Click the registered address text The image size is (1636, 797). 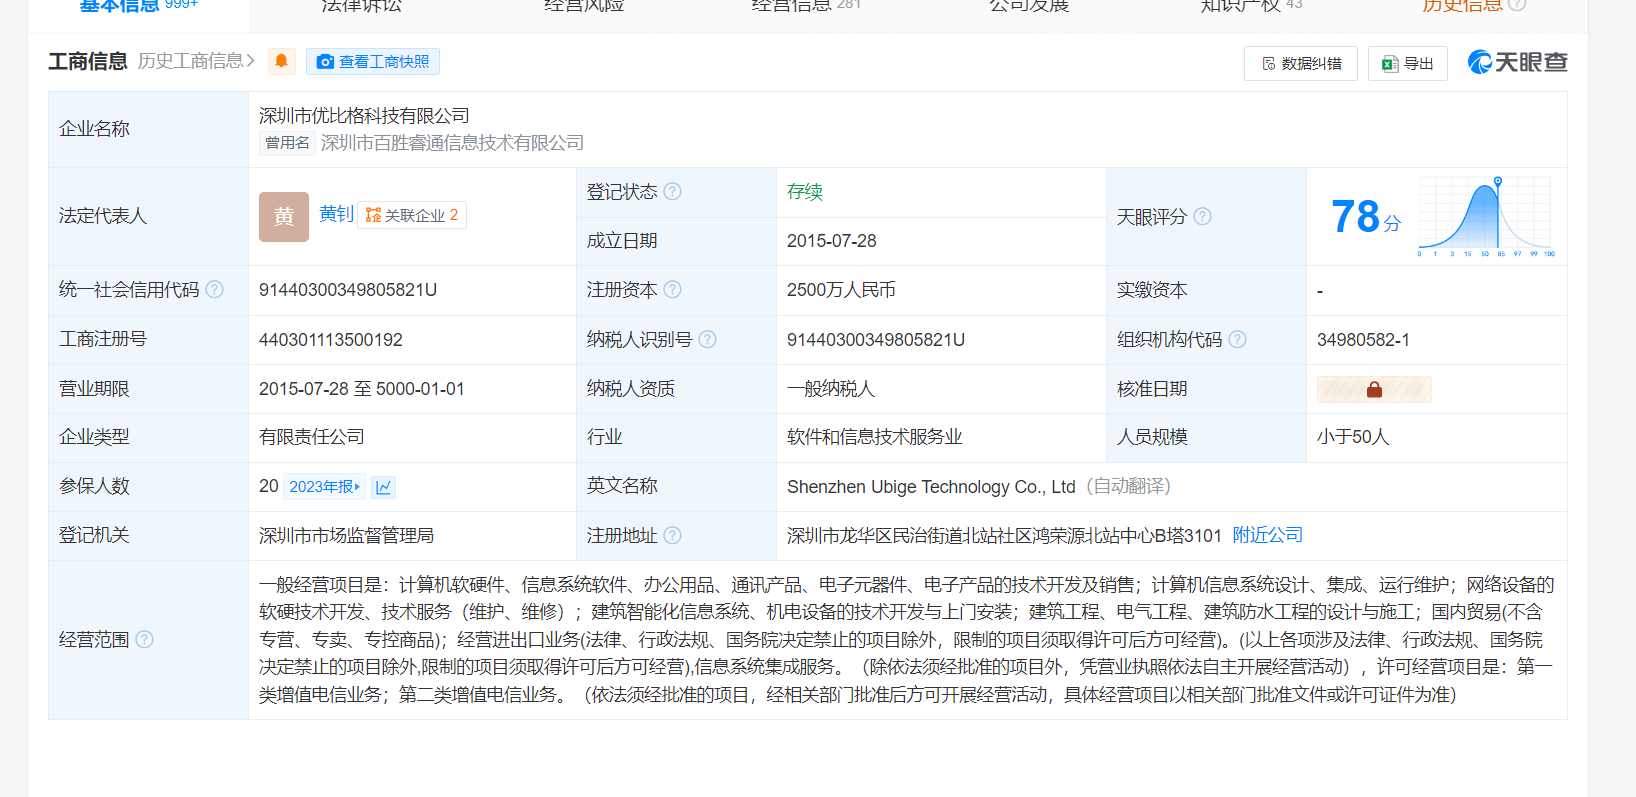(1004, 536)
